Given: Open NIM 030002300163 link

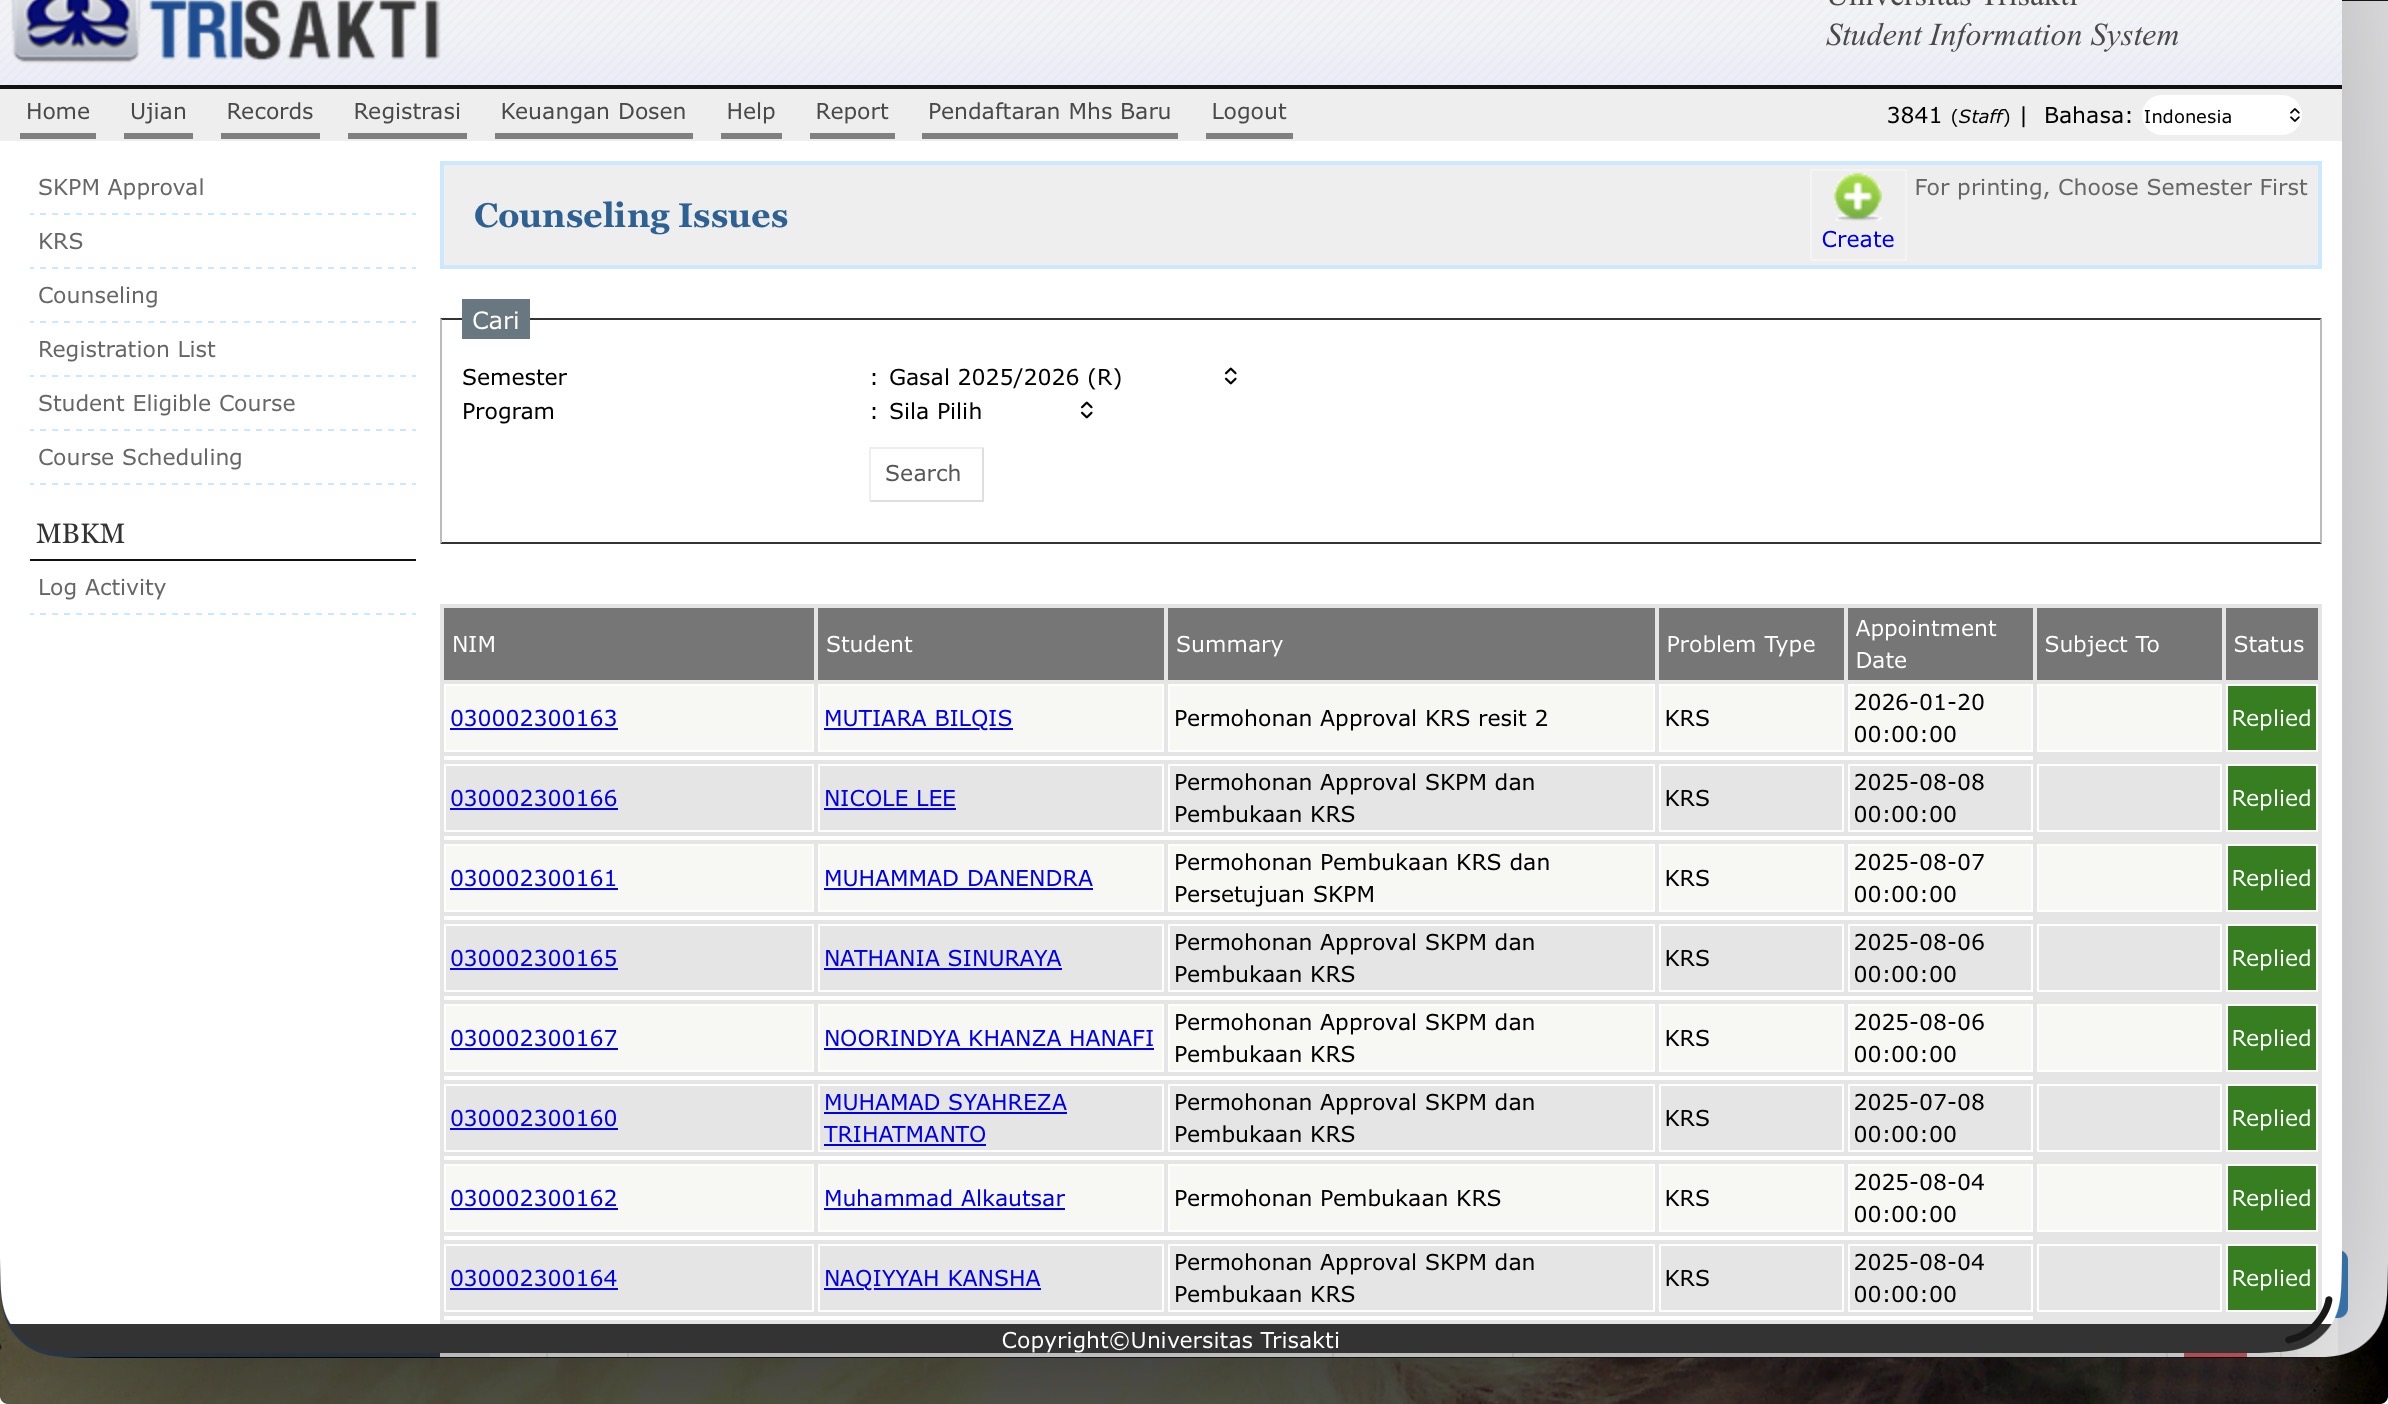Looking at the screenshot, I should 534,719.
